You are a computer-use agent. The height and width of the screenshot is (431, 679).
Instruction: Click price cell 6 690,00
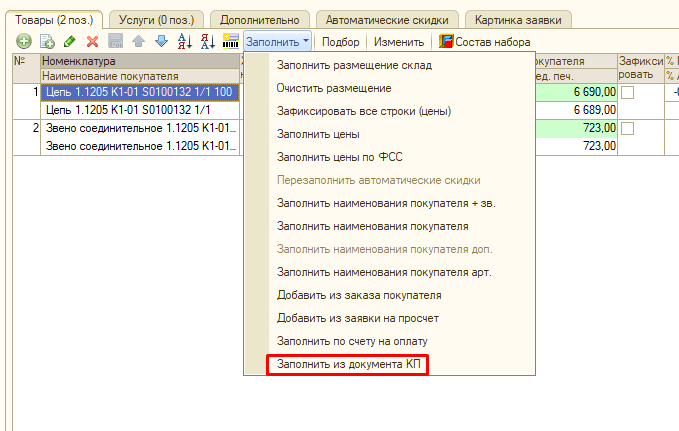tap(576, 92)
